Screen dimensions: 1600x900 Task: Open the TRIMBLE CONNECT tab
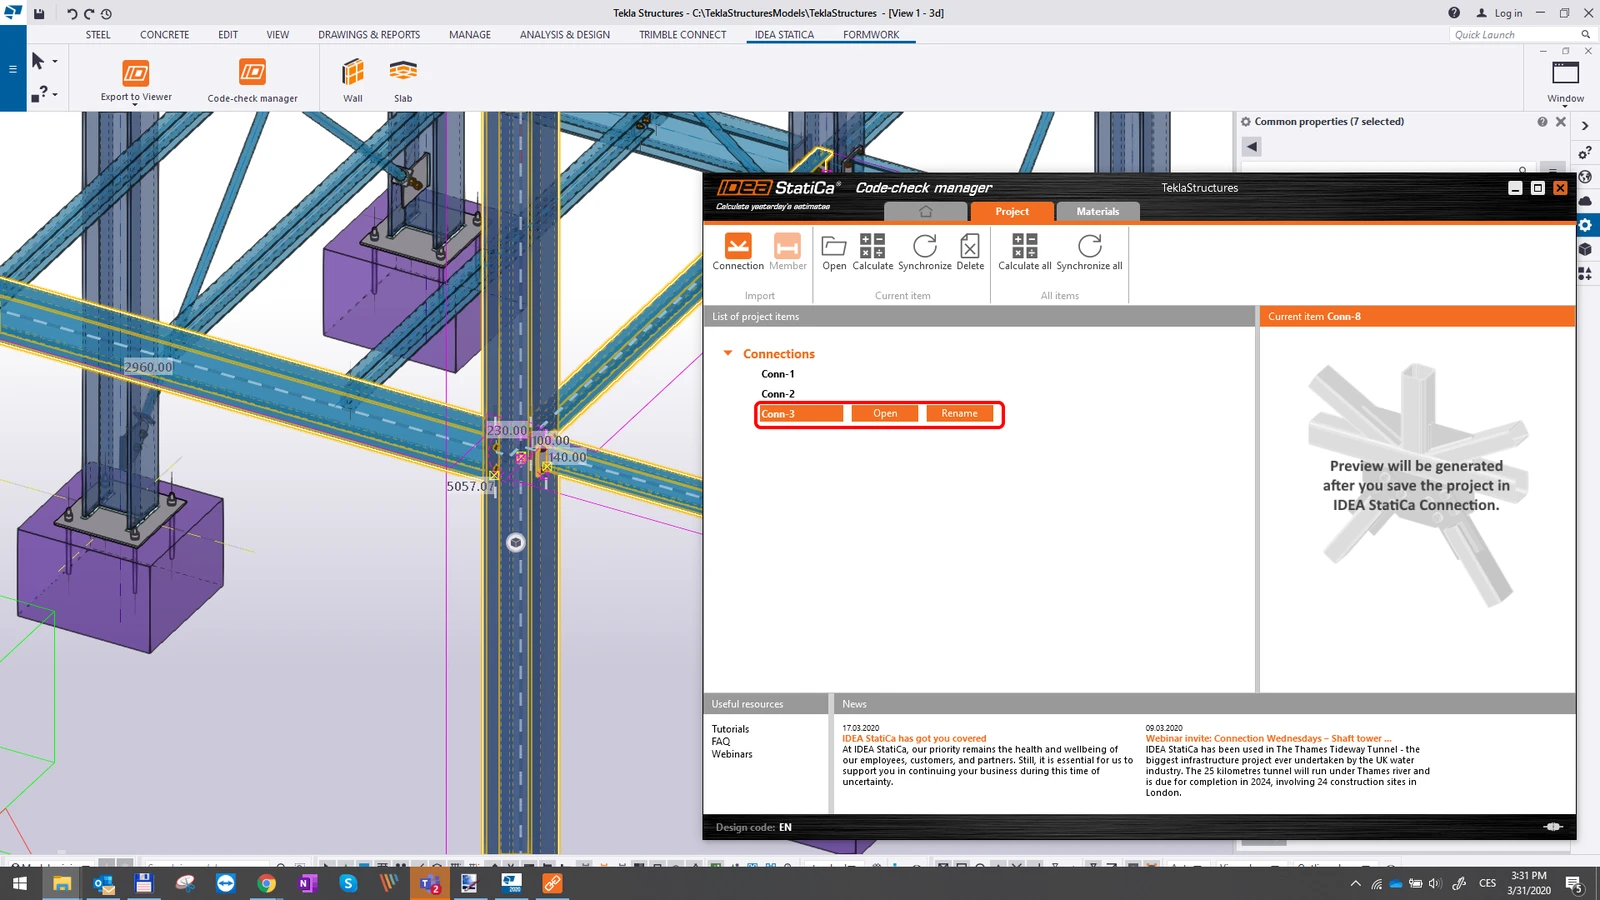point(683,35)
